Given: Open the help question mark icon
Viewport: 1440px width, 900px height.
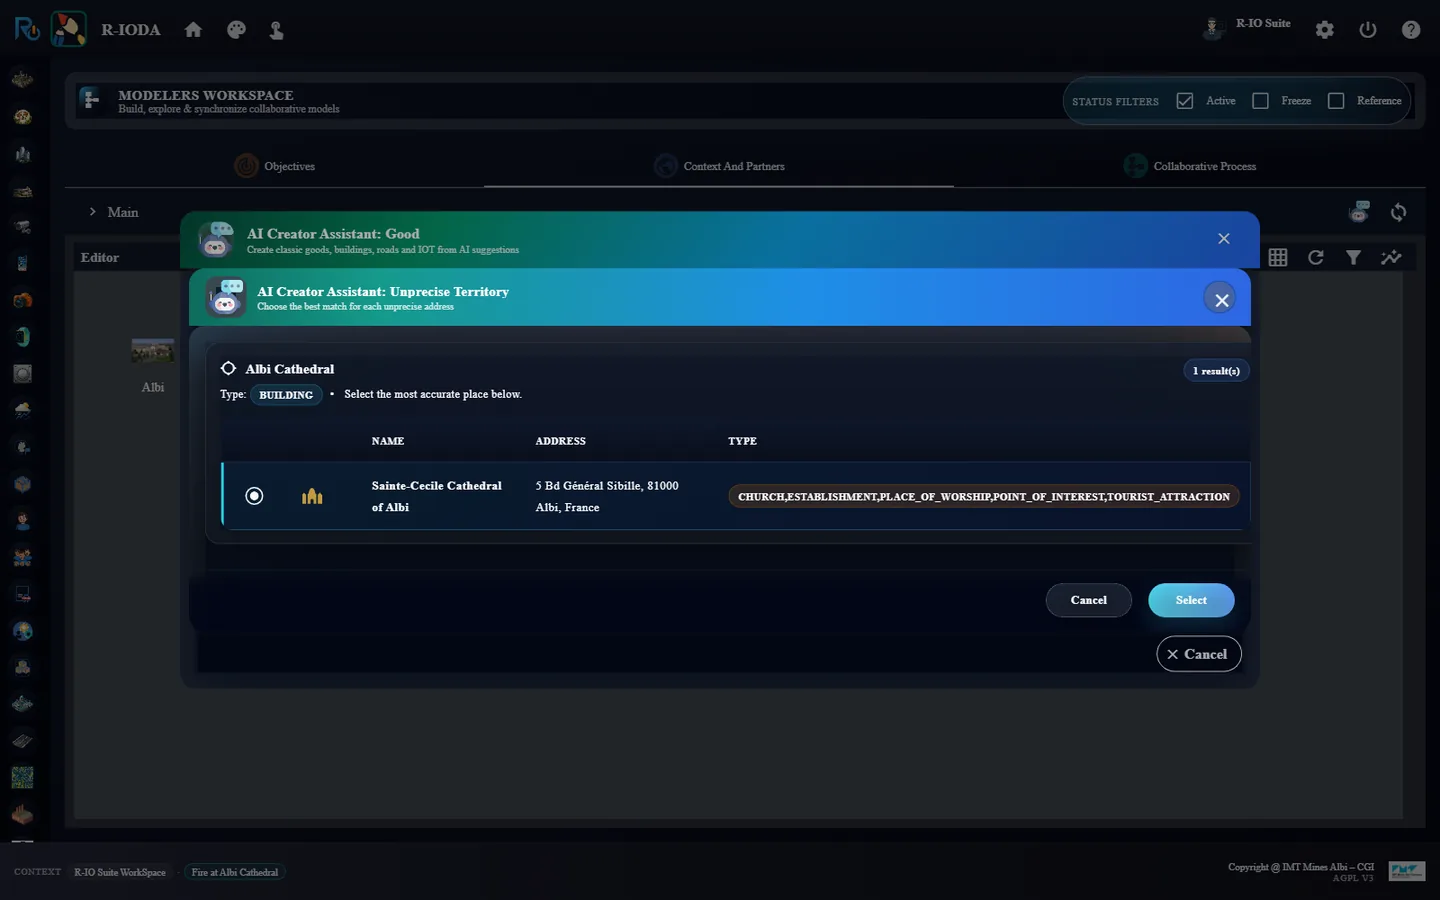Looking at the screenshot, I should tap(1411, 30).
